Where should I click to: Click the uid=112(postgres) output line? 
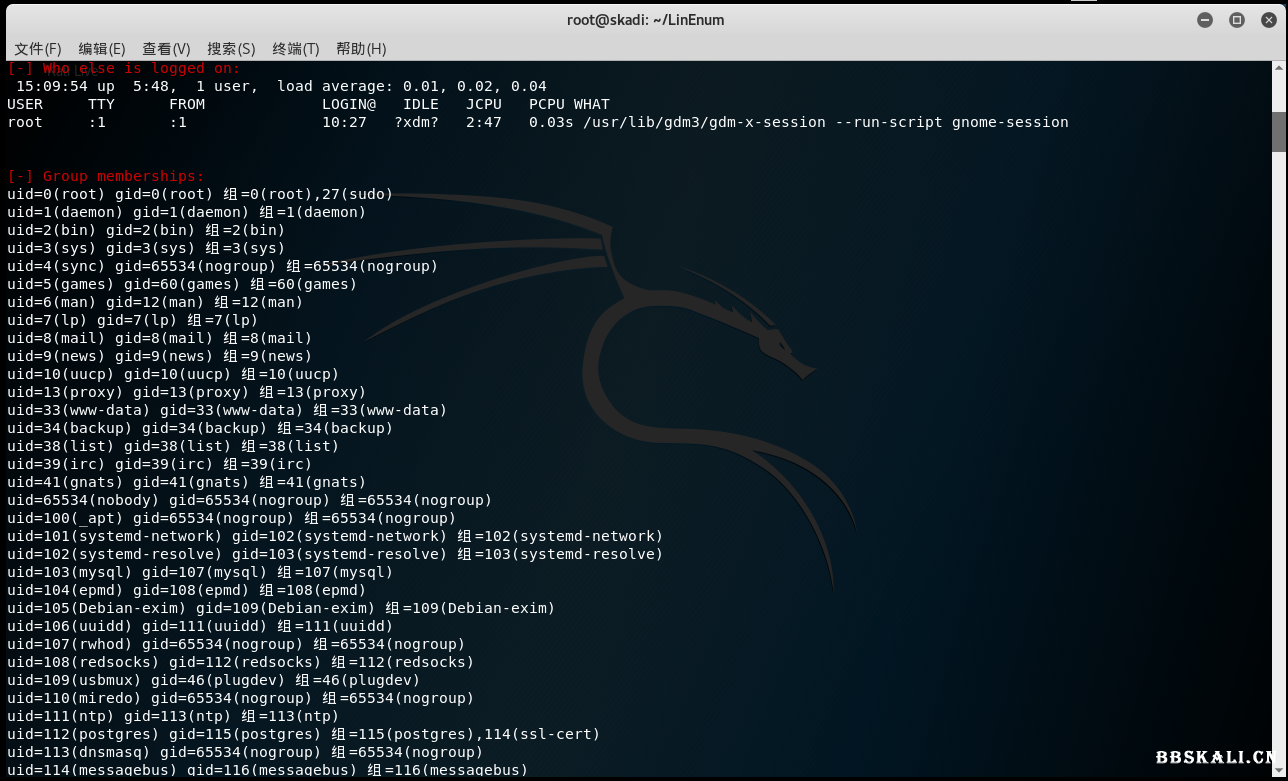303,734
